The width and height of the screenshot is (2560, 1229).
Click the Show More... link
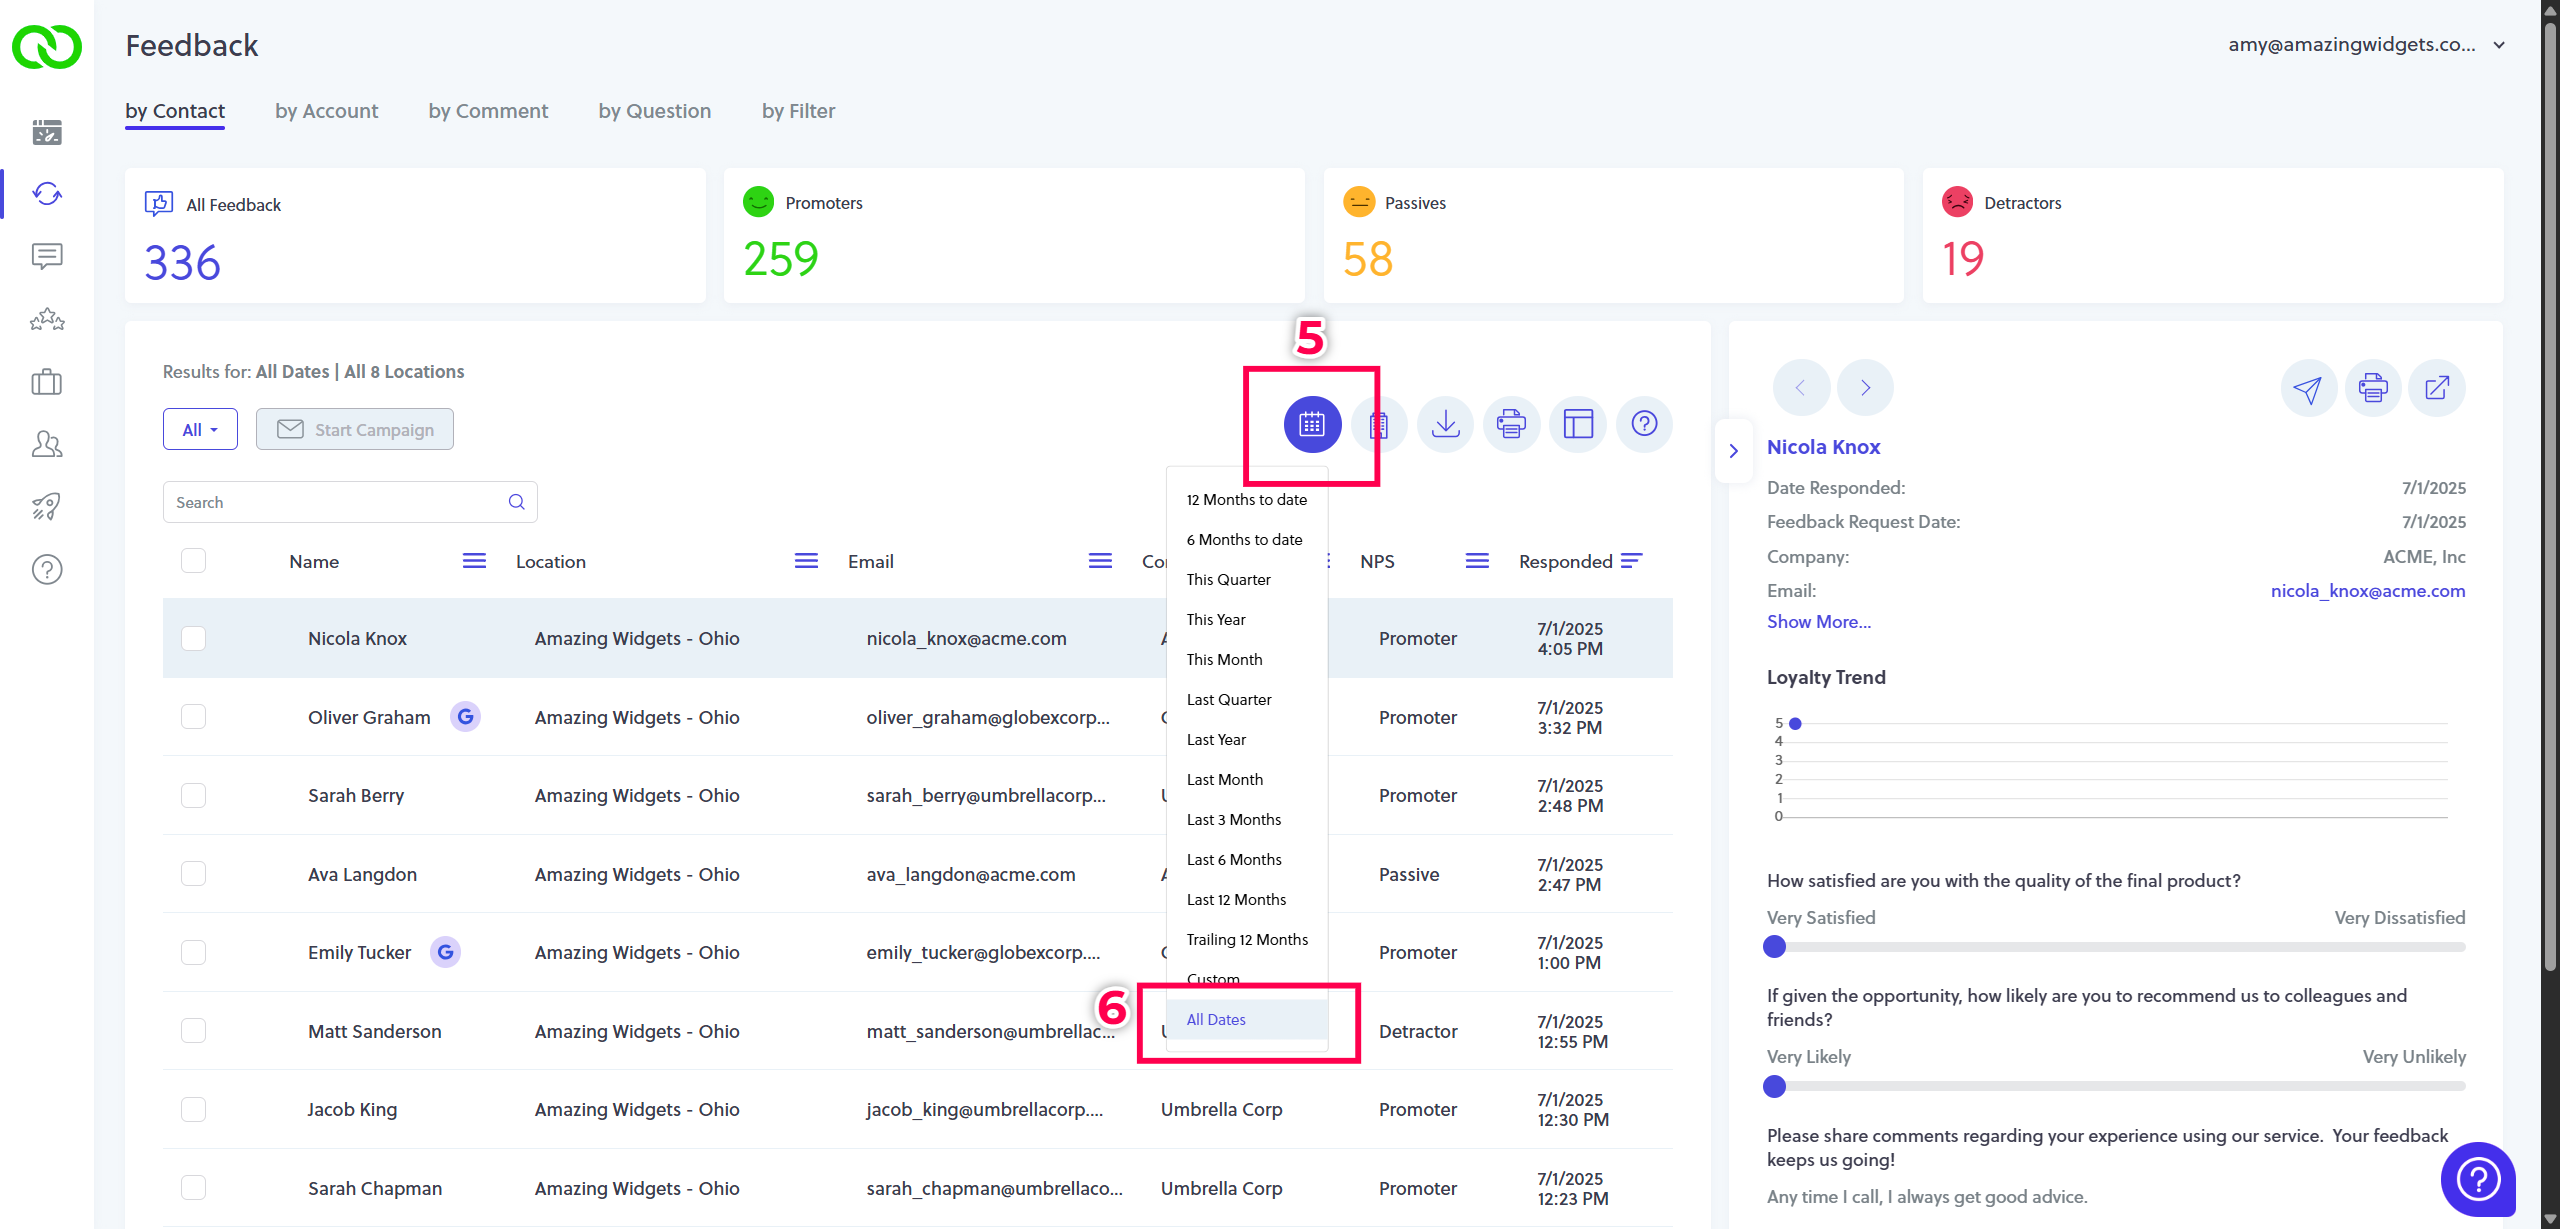[x=1818, y=622]
